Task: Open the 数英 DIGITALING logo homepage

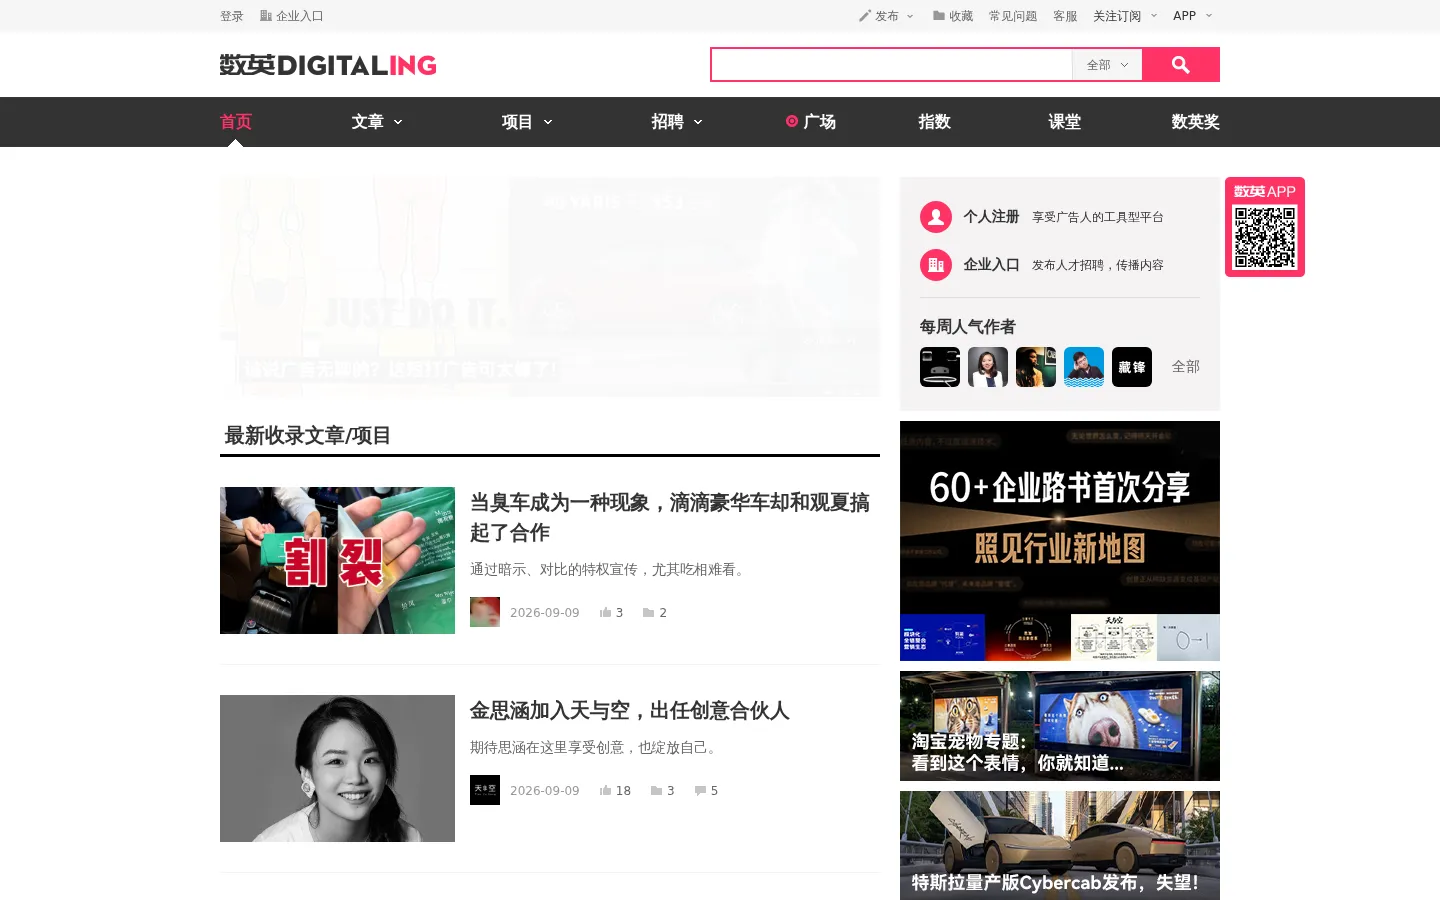Action: tap(328, 65)
